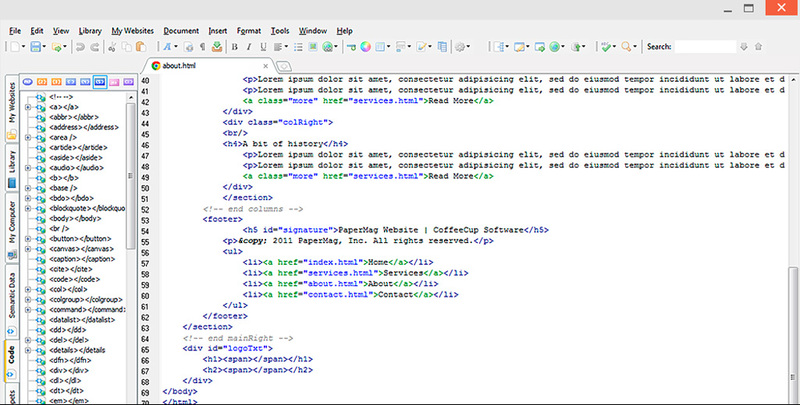Image resolution: width=800 pixels, height=405 pixels.
Task: Click the download tray icon in toolbar
Action: (x=217, y=47)
